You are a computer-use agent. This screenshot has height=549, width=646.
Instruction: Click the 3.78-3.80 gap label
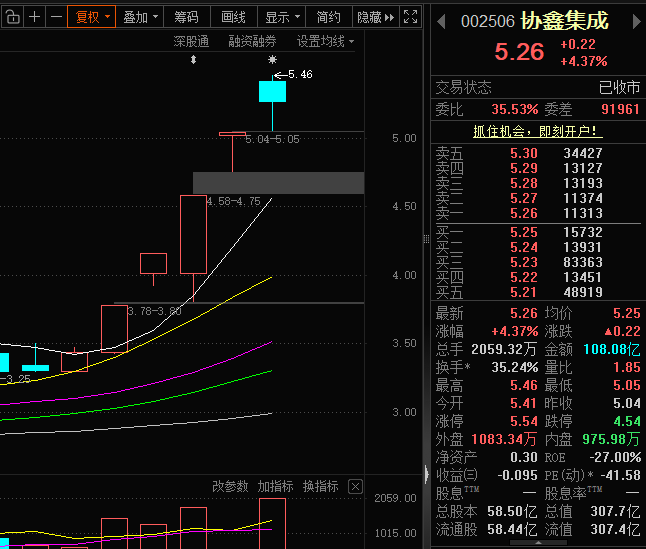pyautogui.click(x=154, y=311)
